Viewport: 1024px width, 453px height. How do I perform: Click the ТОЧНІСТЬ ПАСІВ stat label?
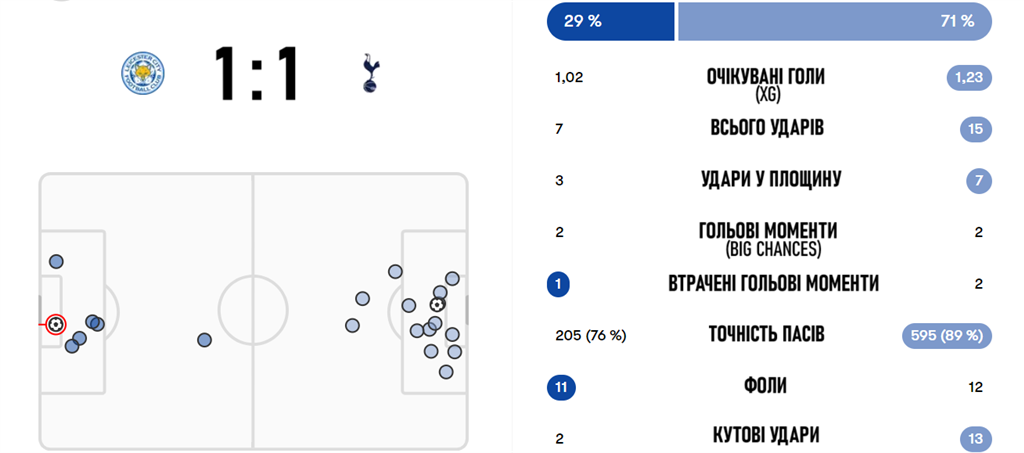pos(767,335)
